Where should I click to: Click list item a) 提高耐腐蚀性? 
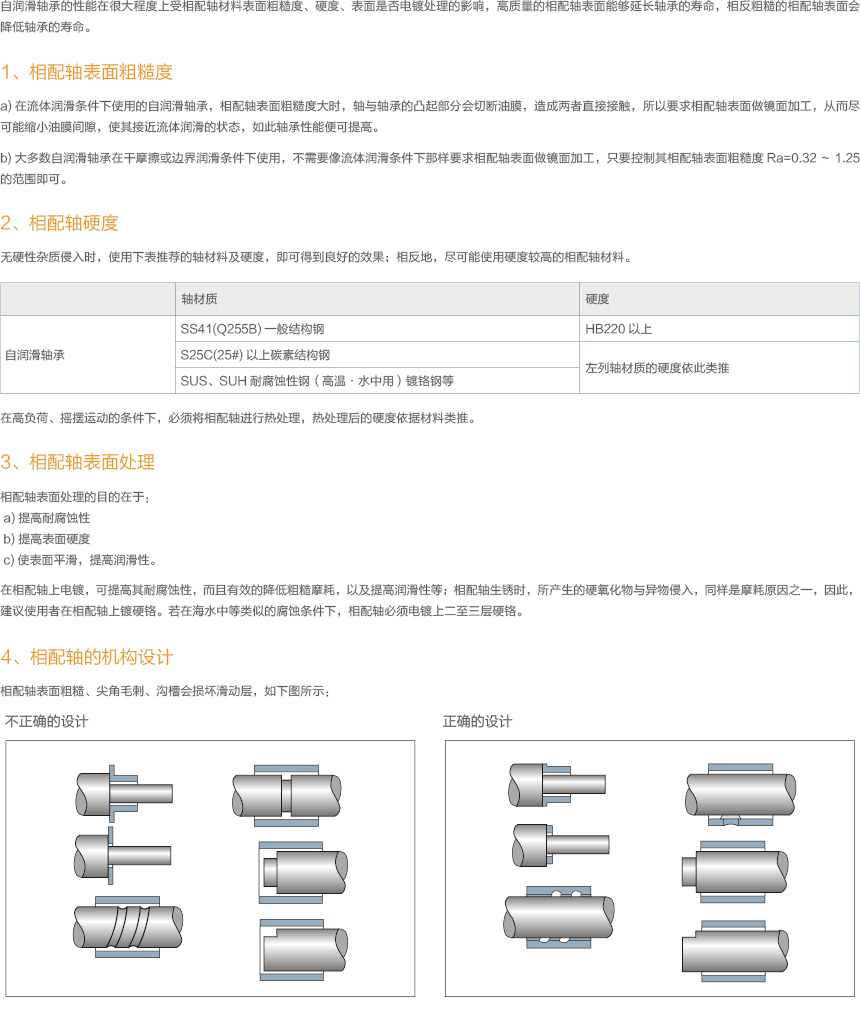click(46, 518)
